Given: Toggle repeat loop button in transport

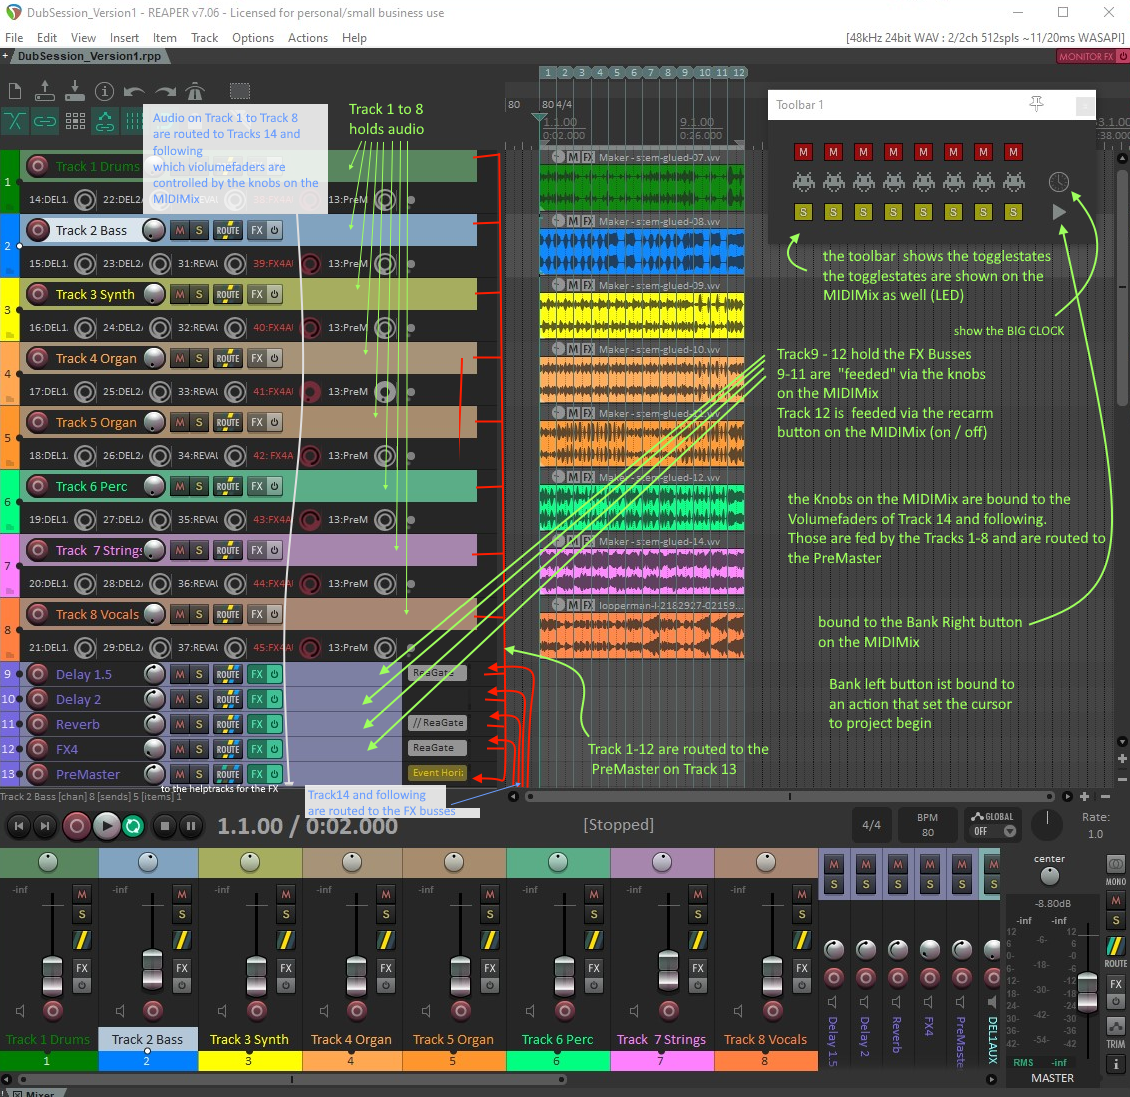Looking at the screenshot, I should click(133, 826).
